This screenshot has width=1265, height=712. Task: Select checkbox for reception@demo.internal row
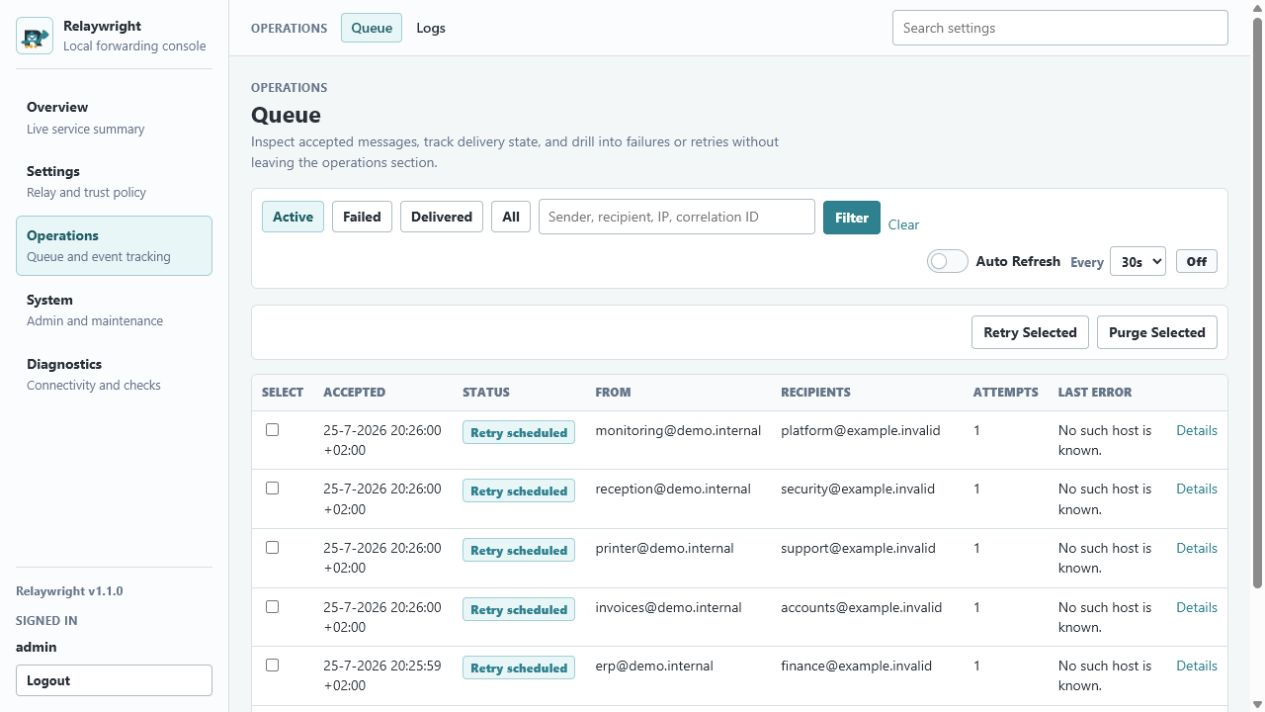point(272,488)
